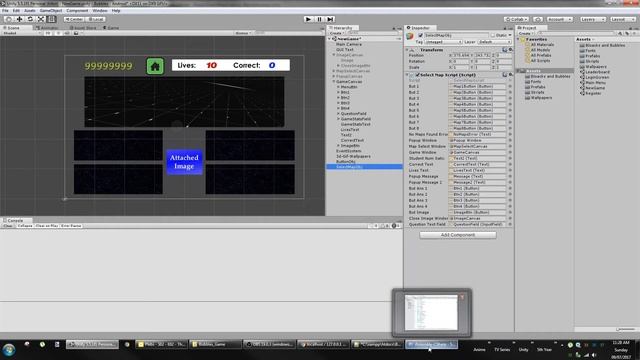
Task: Select the Move tool
Action: [x=19, y=19]
